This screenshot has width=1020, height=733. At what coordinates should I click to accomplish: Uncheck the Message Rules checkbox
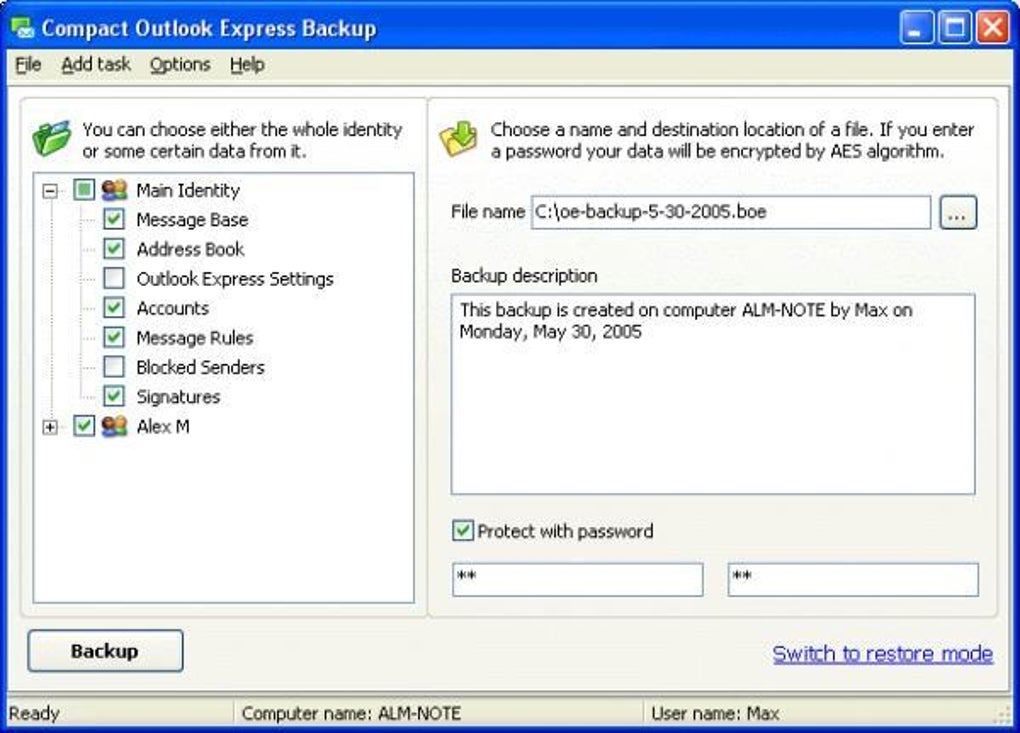tap(114, 337)
